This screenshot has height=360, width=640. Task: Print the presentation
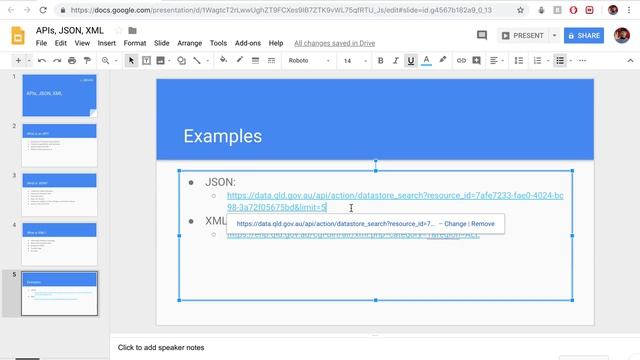coord(72,61)
